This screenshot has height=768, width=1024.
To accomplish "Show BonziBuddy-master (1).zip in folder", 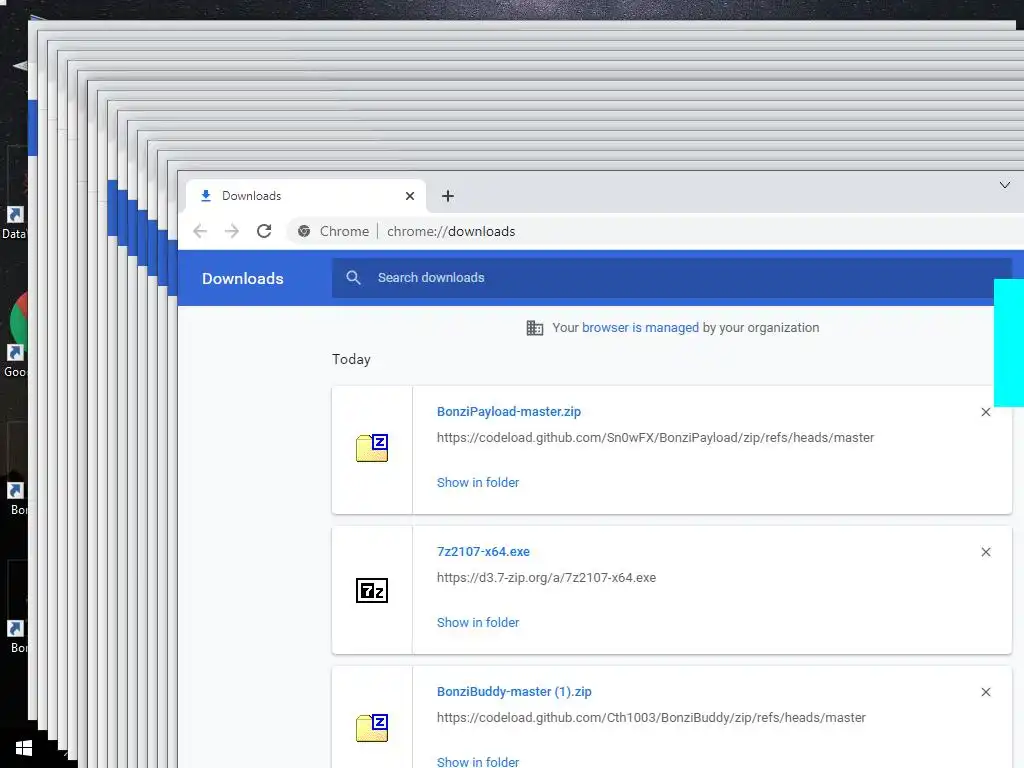I will [477, 761].
